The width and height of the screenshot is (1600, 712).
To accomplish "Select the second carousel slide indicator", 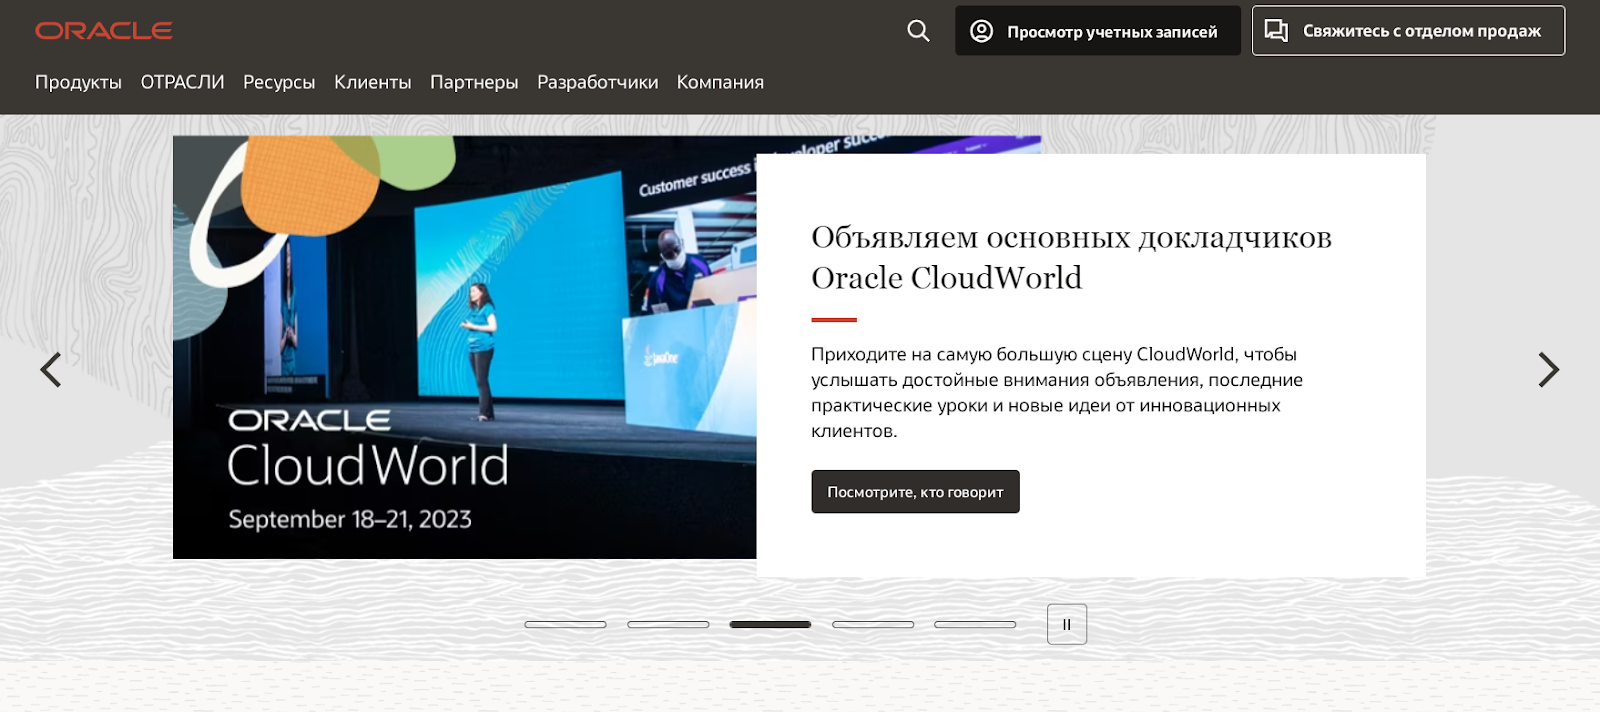I will click(668, 624).
